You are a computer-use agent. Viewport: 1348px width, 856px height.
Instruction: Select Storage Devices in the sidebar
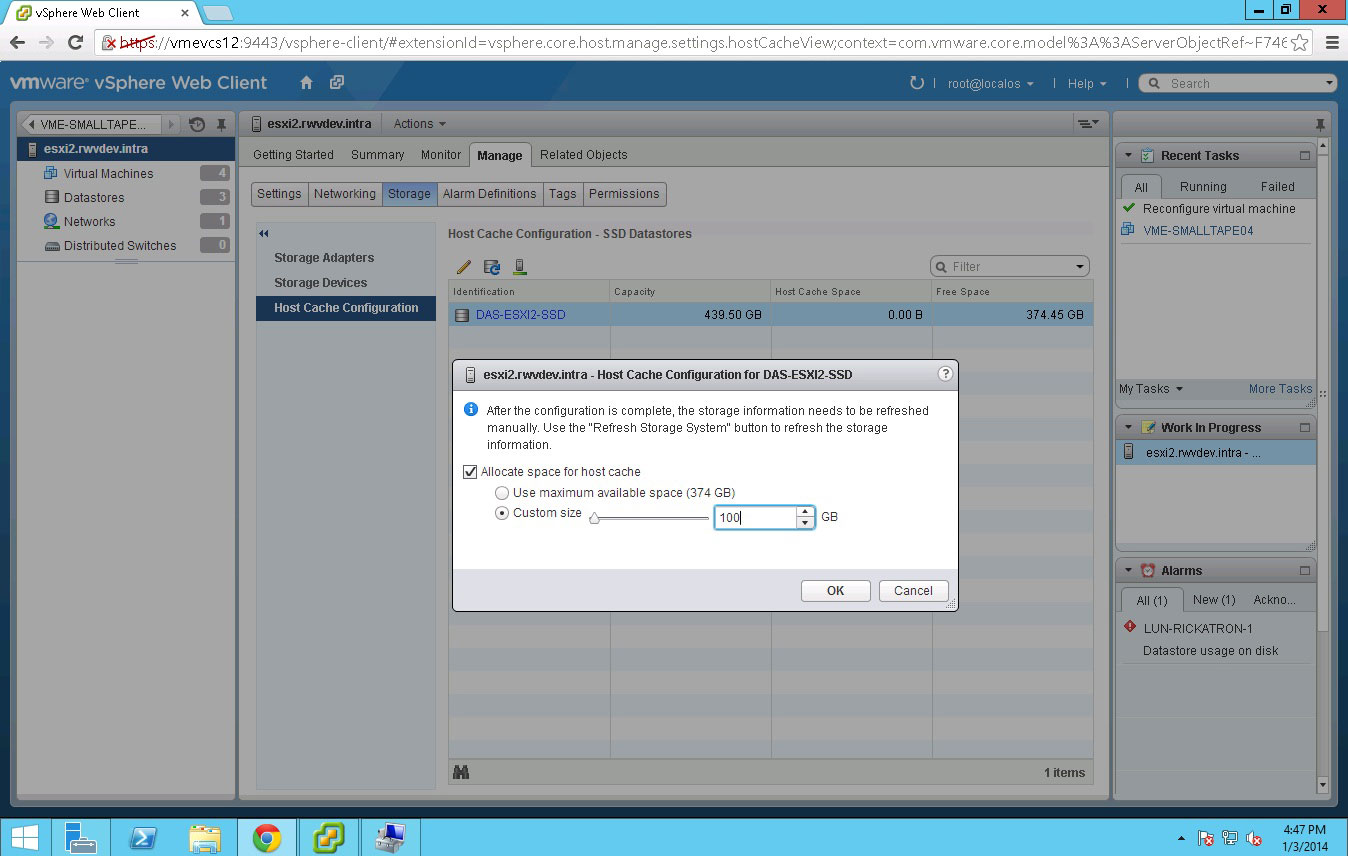(x=320, y=283)
